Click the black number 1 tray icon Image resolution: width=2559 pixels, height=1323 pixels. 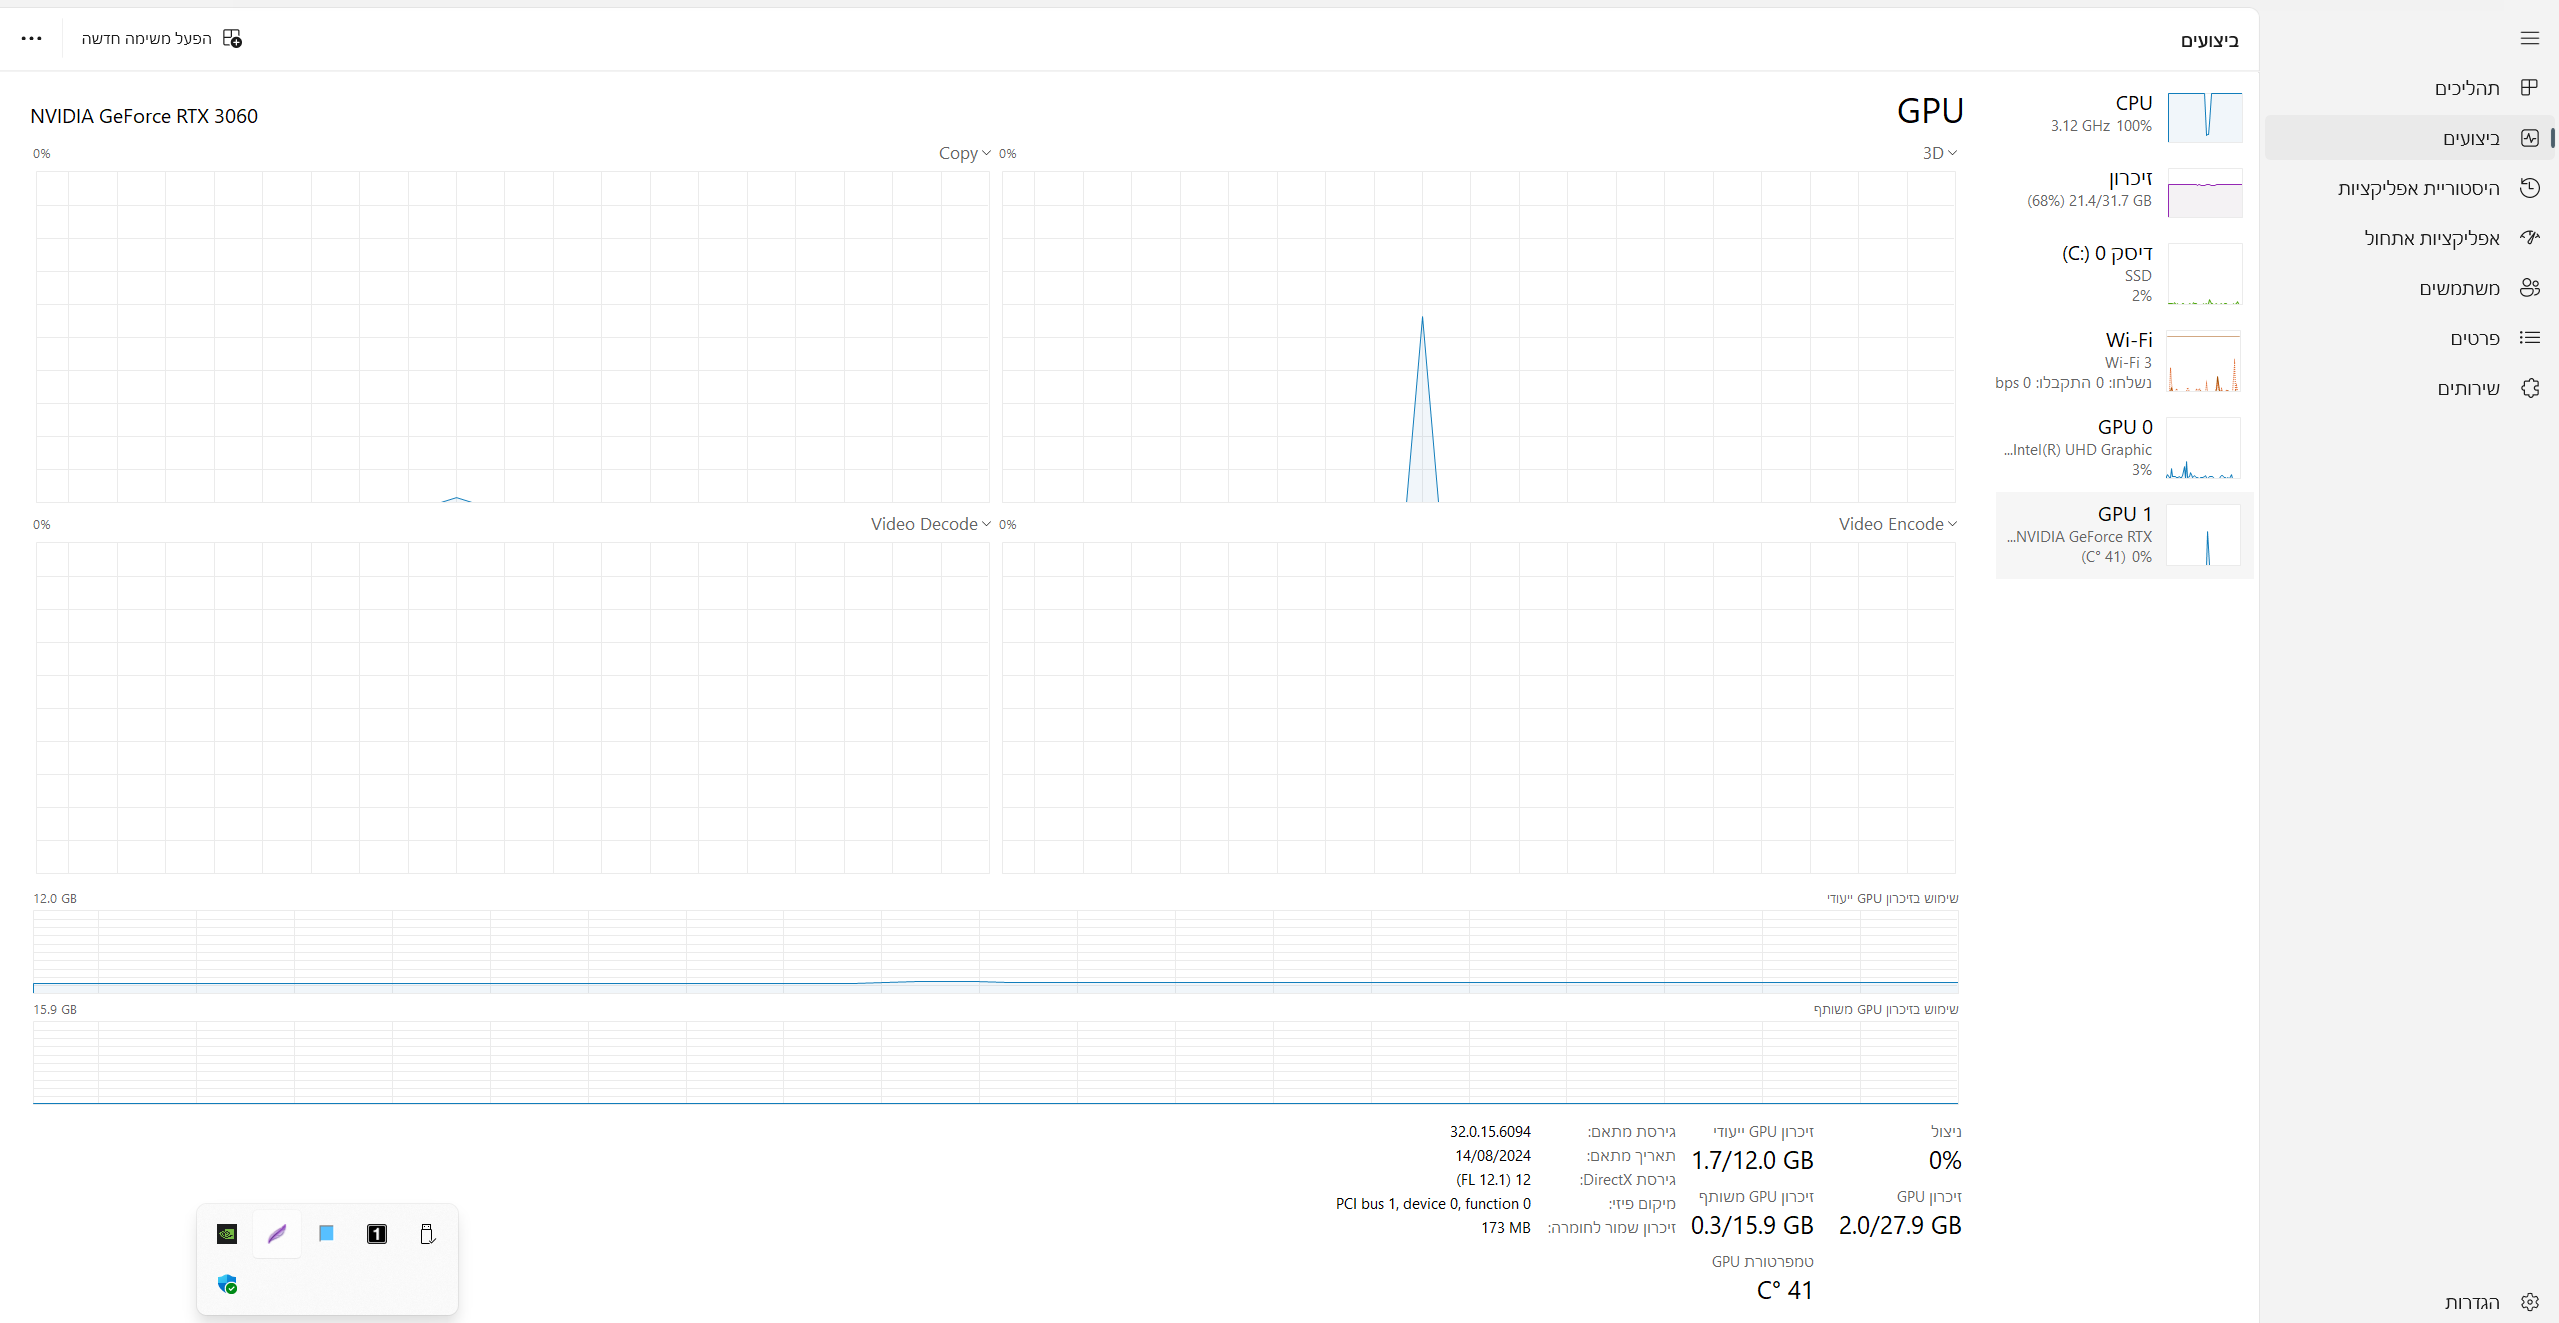click(x=377, y=1234)
